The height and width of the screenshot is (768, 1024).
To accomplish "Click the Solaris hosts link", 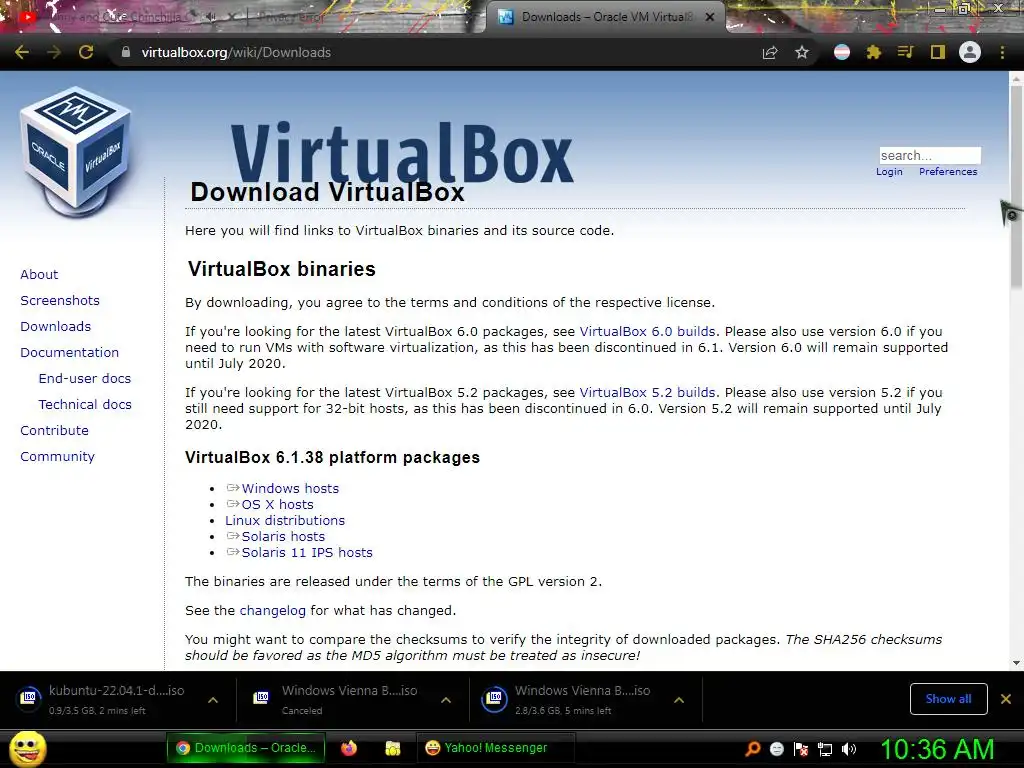I will click(x=283, y=537).
